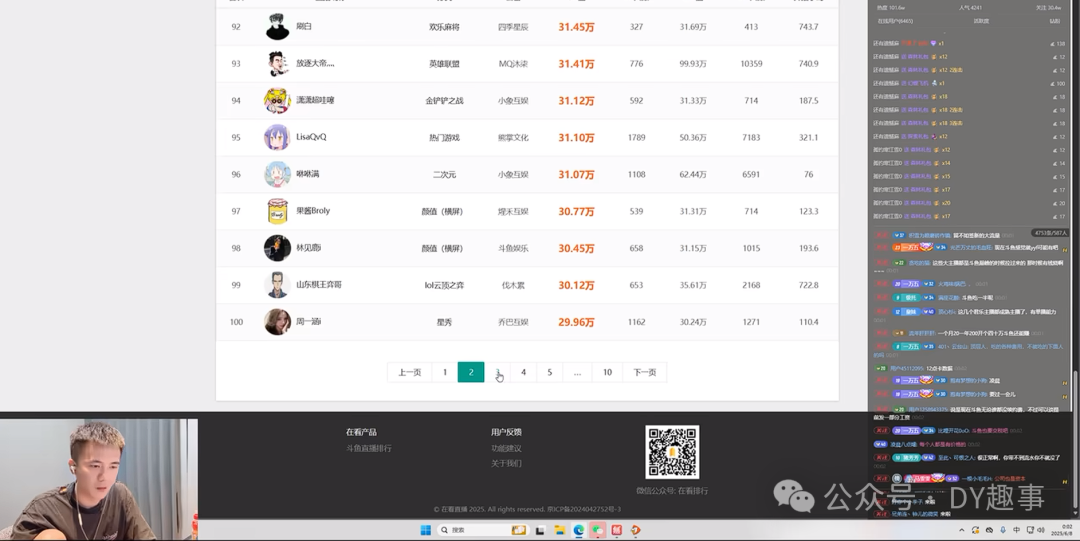Select category lol云顶之弈 in row 99
Viewport: 1080px width, 541px height.
point(444,285)
